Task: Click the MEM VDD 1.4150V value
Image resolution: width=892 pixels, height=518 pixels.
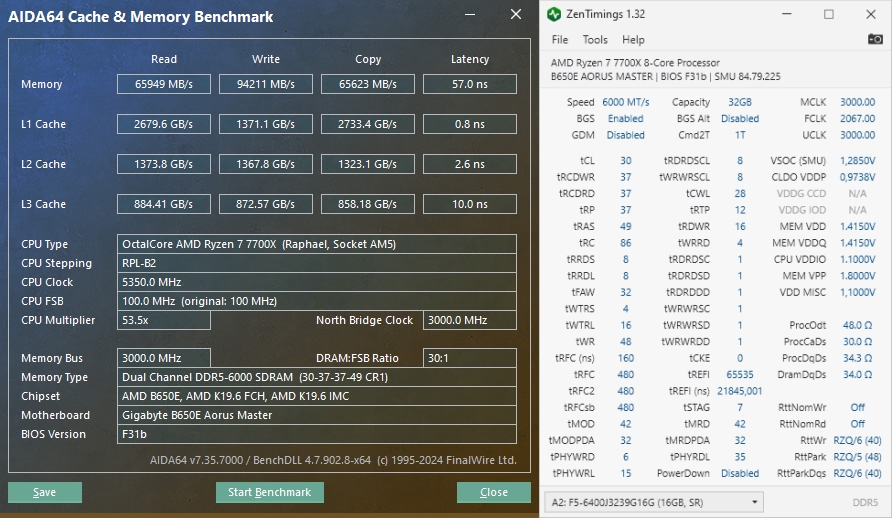Action: 857,226
